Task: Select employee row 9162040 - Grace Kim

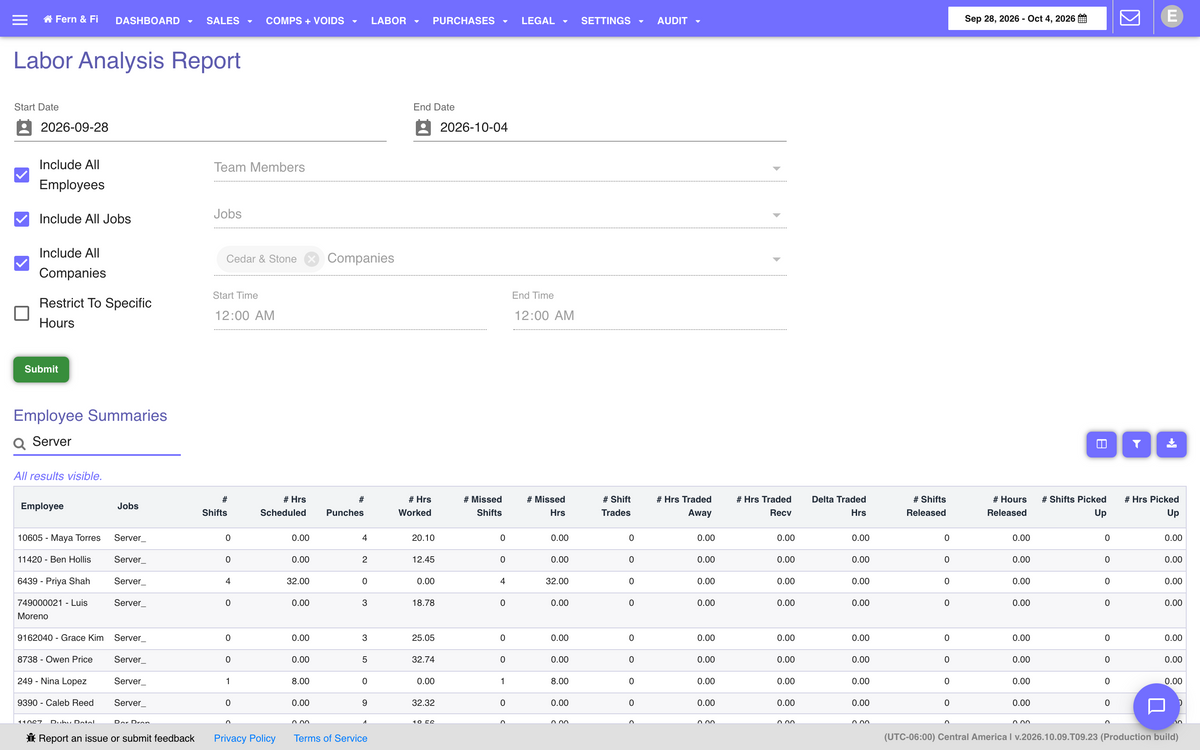Action: point(600,638)
